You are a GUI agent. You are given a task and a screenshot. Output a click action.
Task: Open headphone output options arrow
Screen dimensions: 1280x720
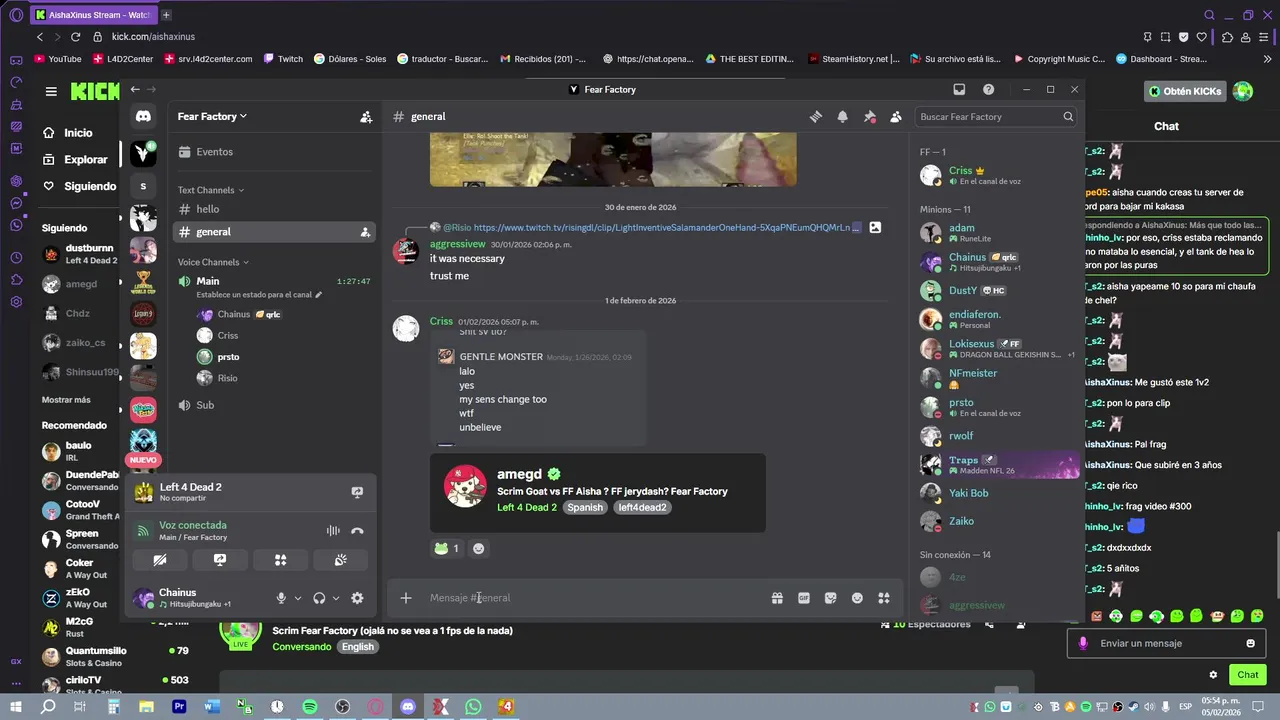[336, 598]
